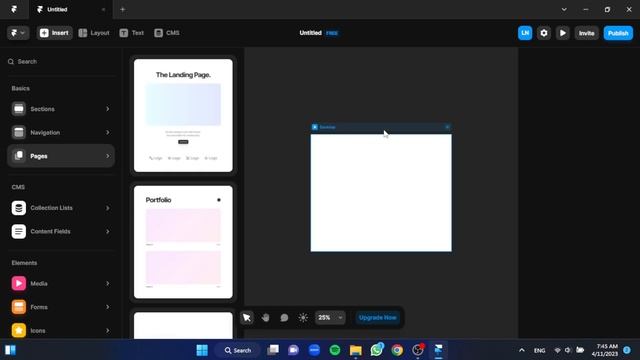The image size is (640, 360).
Task: Open the Windows Start menu
Action: tap(202, 350)
